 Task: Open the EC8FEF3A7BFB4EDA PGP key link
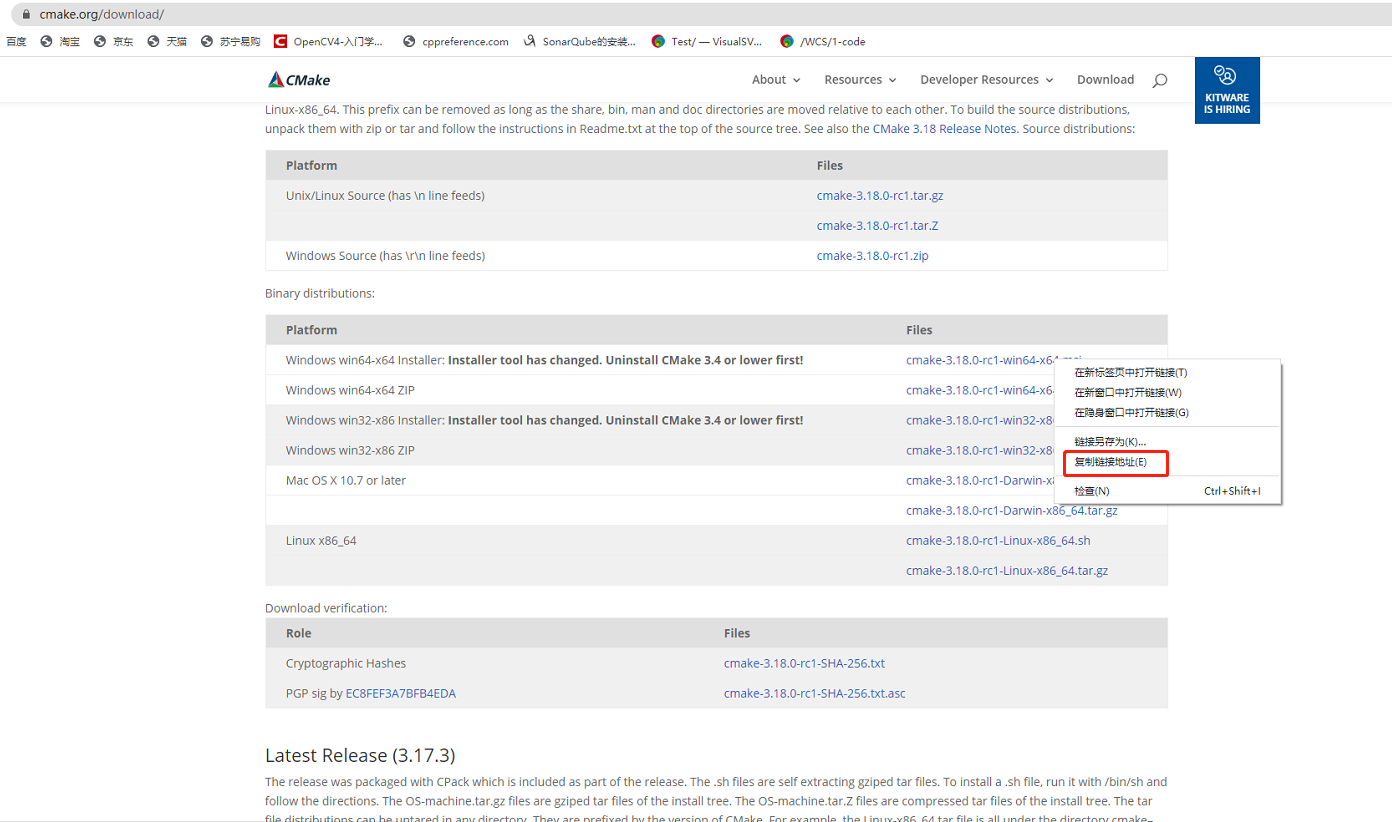(400, 693)
